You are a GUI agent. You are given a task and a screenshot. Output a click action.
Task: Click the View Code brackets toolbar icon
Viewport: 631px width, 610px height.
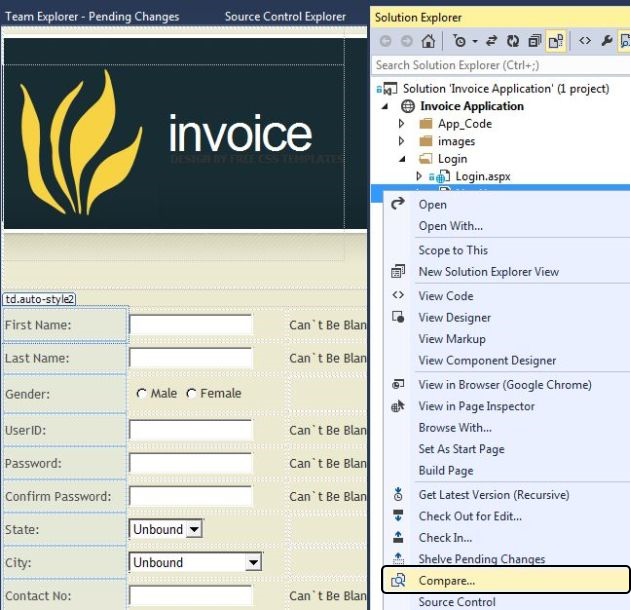pyautogui.click(x=585, y=41)
